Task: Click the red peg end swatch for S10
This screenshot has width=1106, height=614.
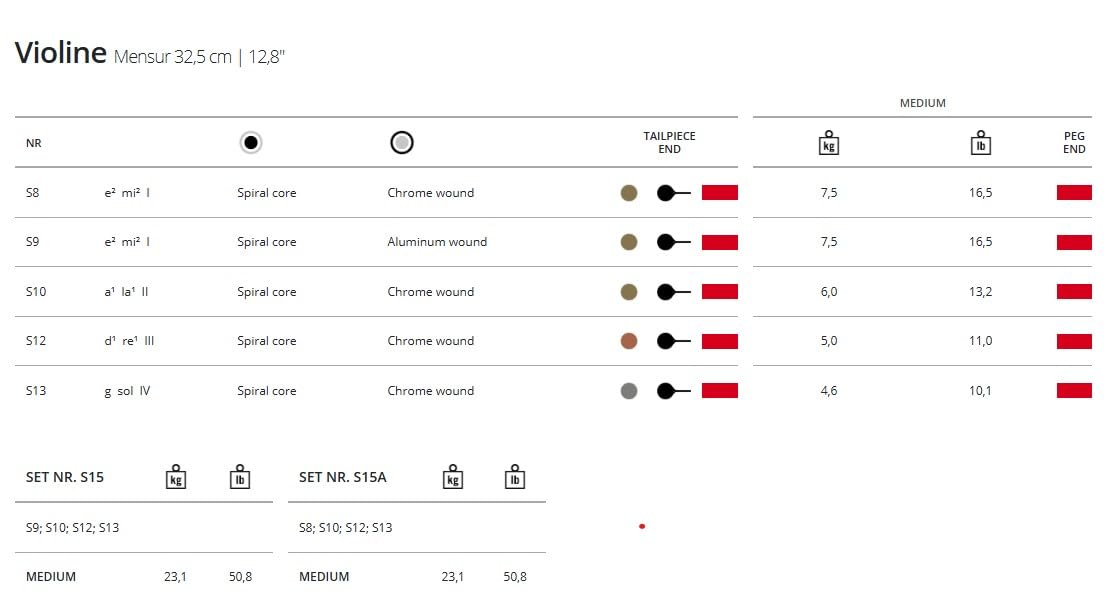Action: [1074, 292]
